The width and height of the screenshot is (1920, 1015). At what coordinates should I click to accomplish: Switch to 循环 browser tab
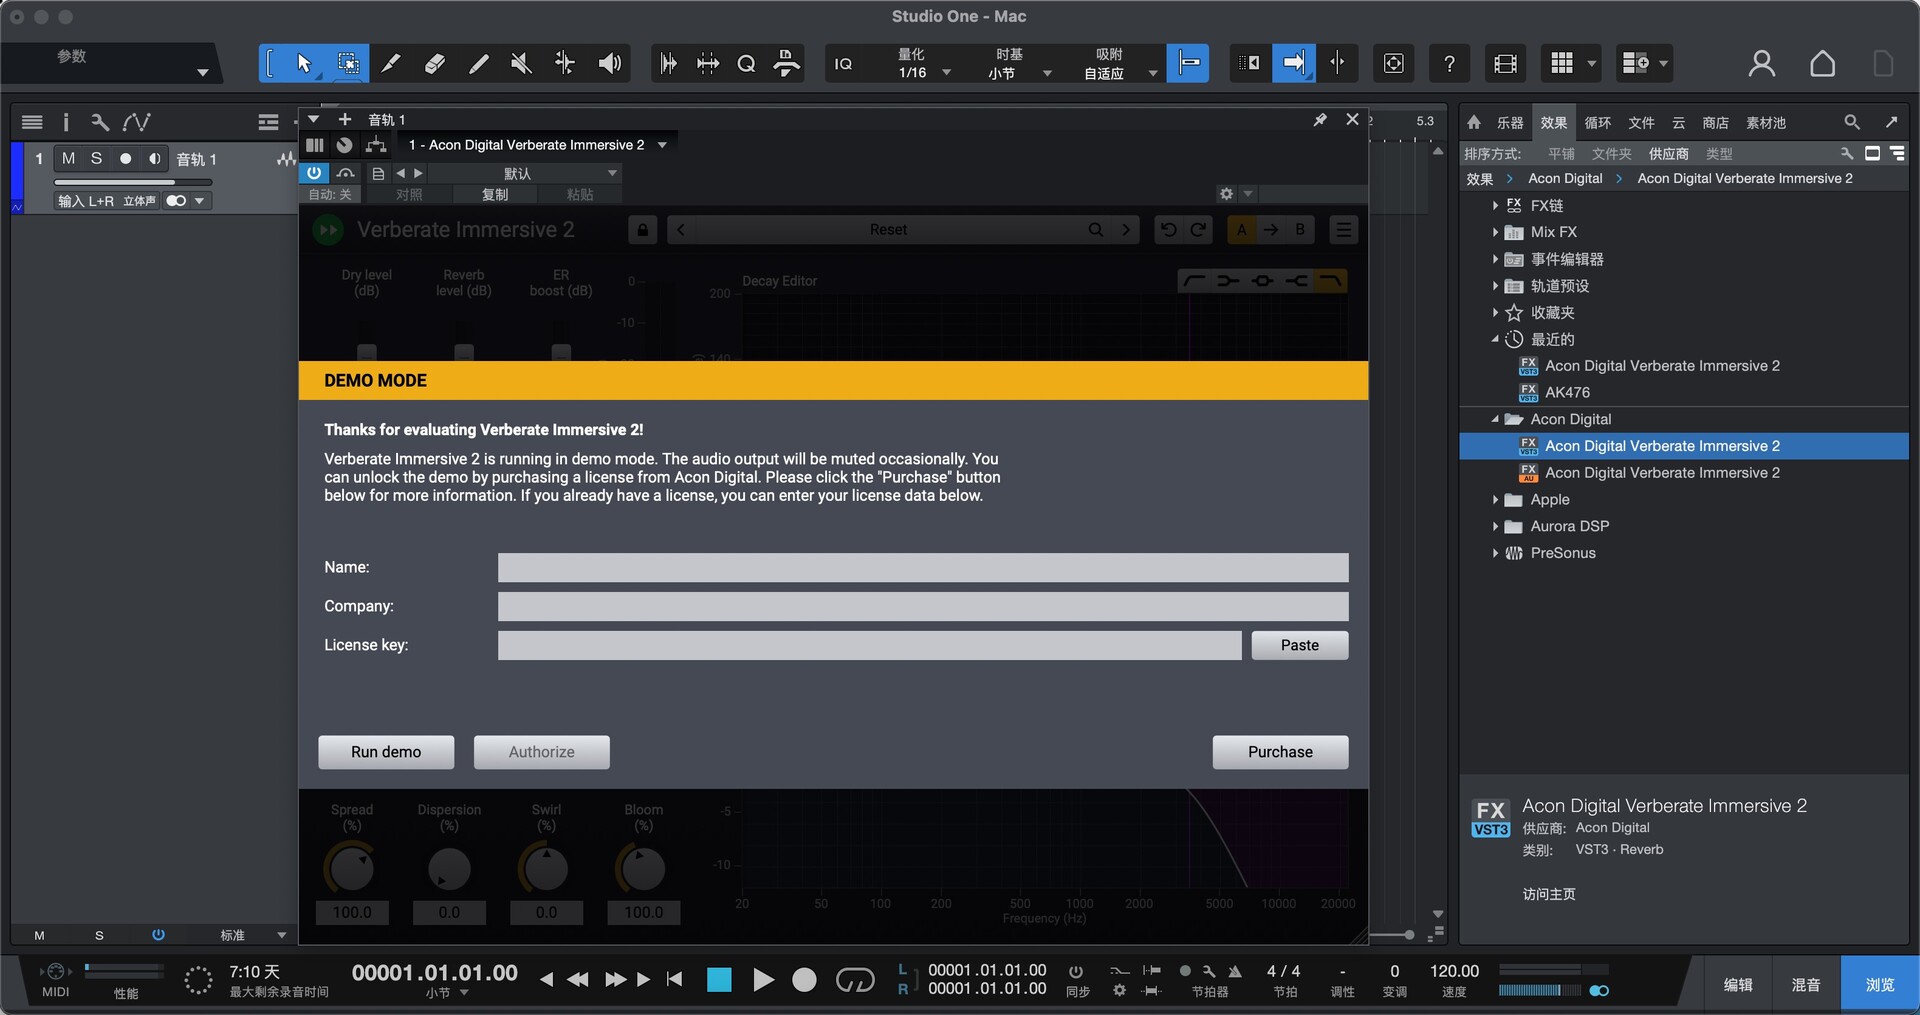pos(1598,122)
